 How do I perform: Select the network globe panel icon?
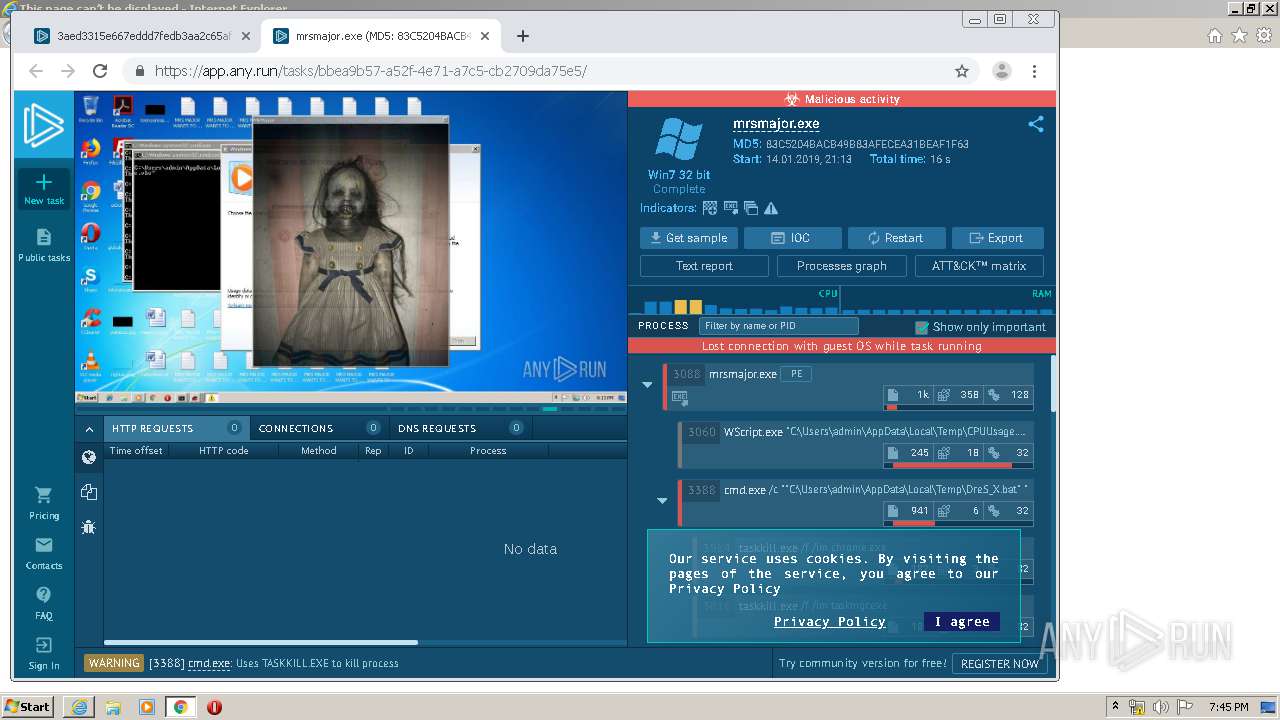pos(89,457)
